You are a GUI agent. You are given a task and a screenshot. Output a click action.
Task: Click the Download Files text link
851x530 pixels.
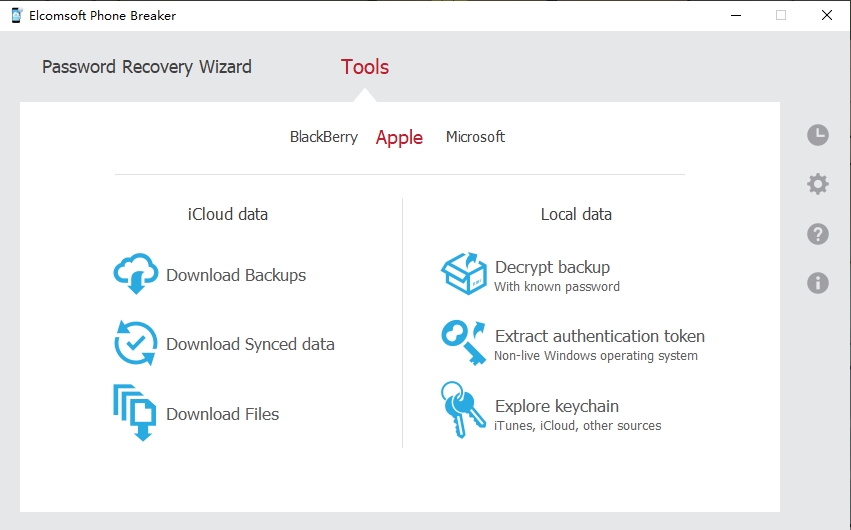coord(222,414)
